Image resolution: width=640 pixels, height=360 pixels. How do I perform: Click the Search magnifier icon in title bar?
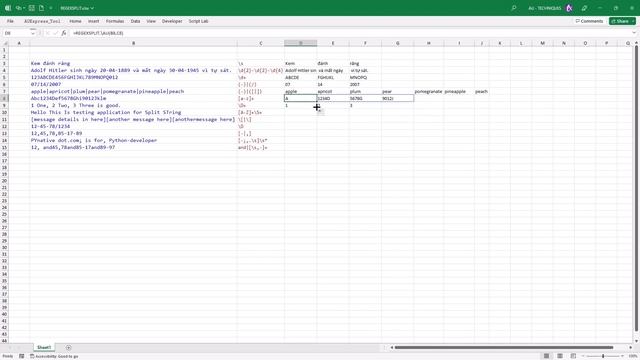(x=514, y=8)
